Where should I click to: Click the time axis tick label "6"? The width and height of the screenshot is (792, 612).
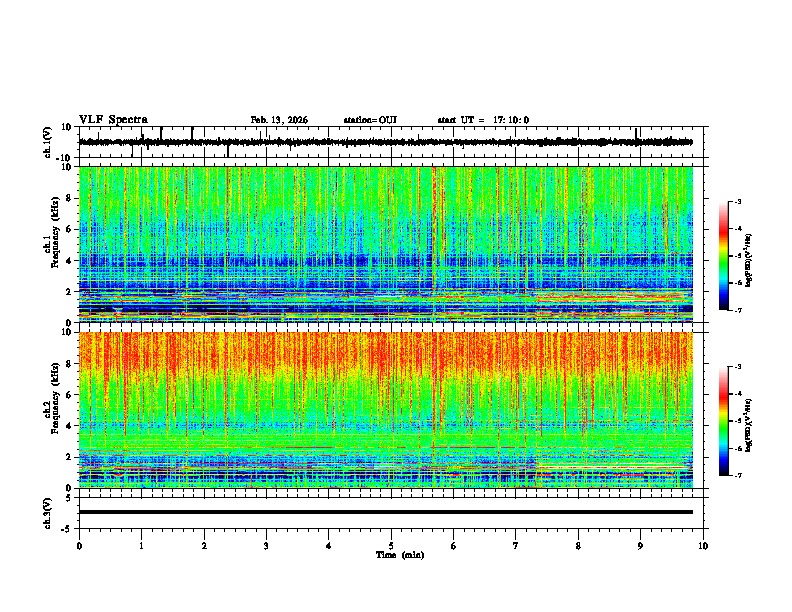pyautogui.click(x=454, y=546)
